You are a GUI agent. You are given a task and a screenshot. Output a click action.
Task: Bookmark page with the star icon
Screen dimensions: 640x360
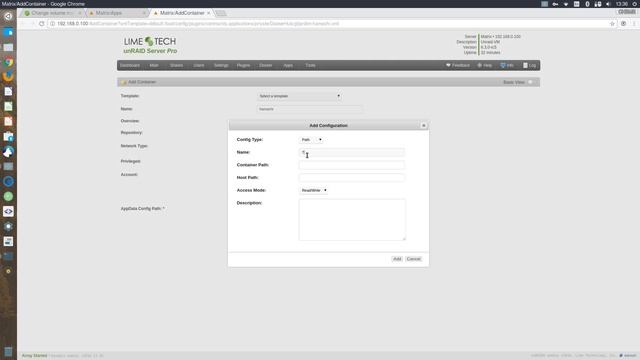[612, 24]
